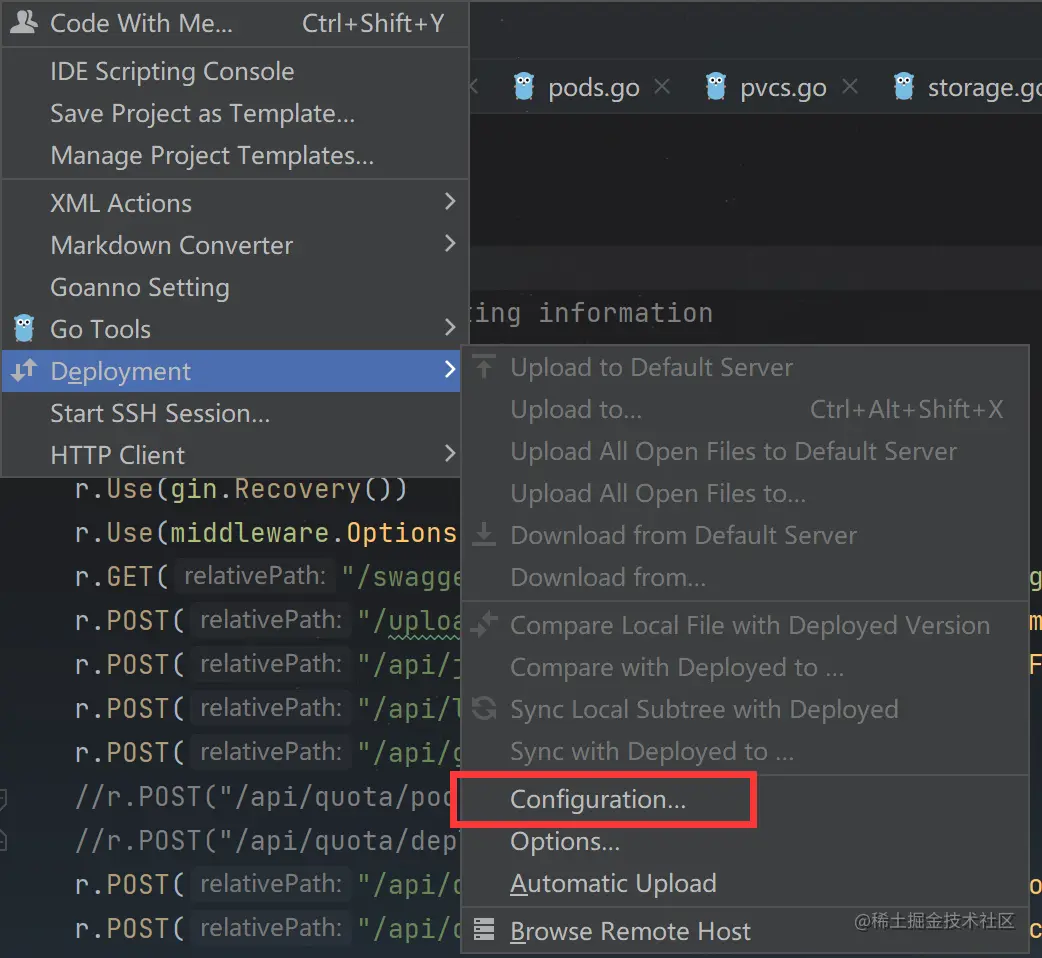The height and width of the screenshot is (958, 1042).
Task: Expand the Go Tools submenu arrow
Action: pyautogui.click(x=450, y=327)
